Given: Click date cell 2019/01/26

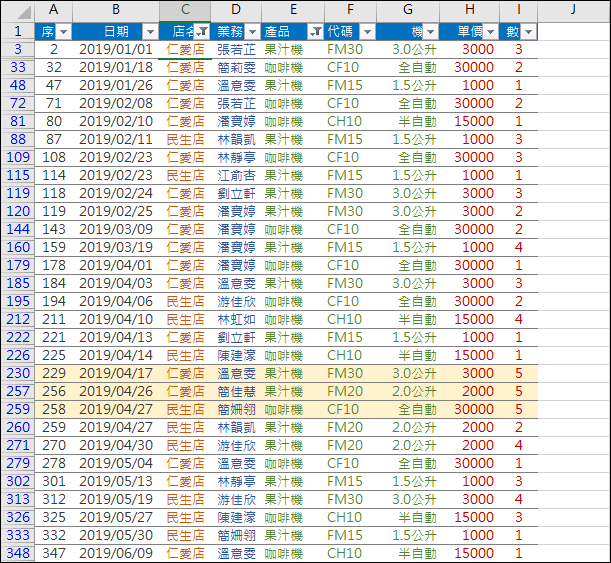Looking at the screenshot, I should [116, 85].
